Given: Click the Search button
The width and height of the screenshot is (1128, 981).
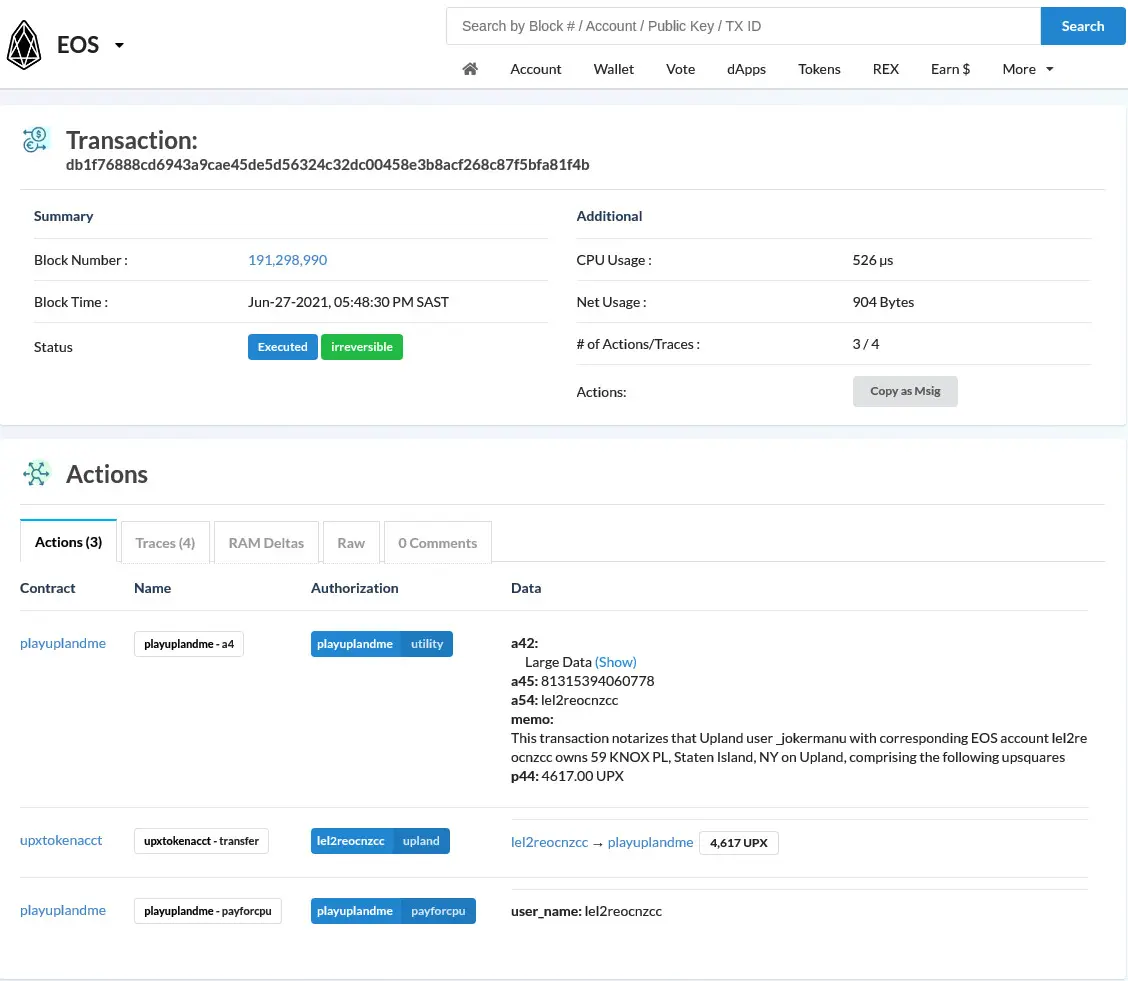Looking at the screenshot, I should 1083,26.
